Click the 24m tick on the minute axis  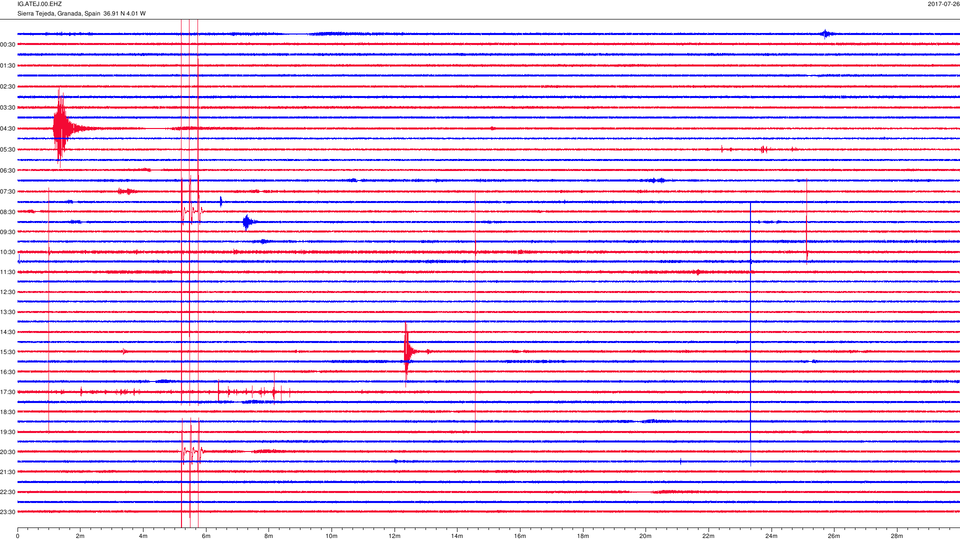click(771, 536)
